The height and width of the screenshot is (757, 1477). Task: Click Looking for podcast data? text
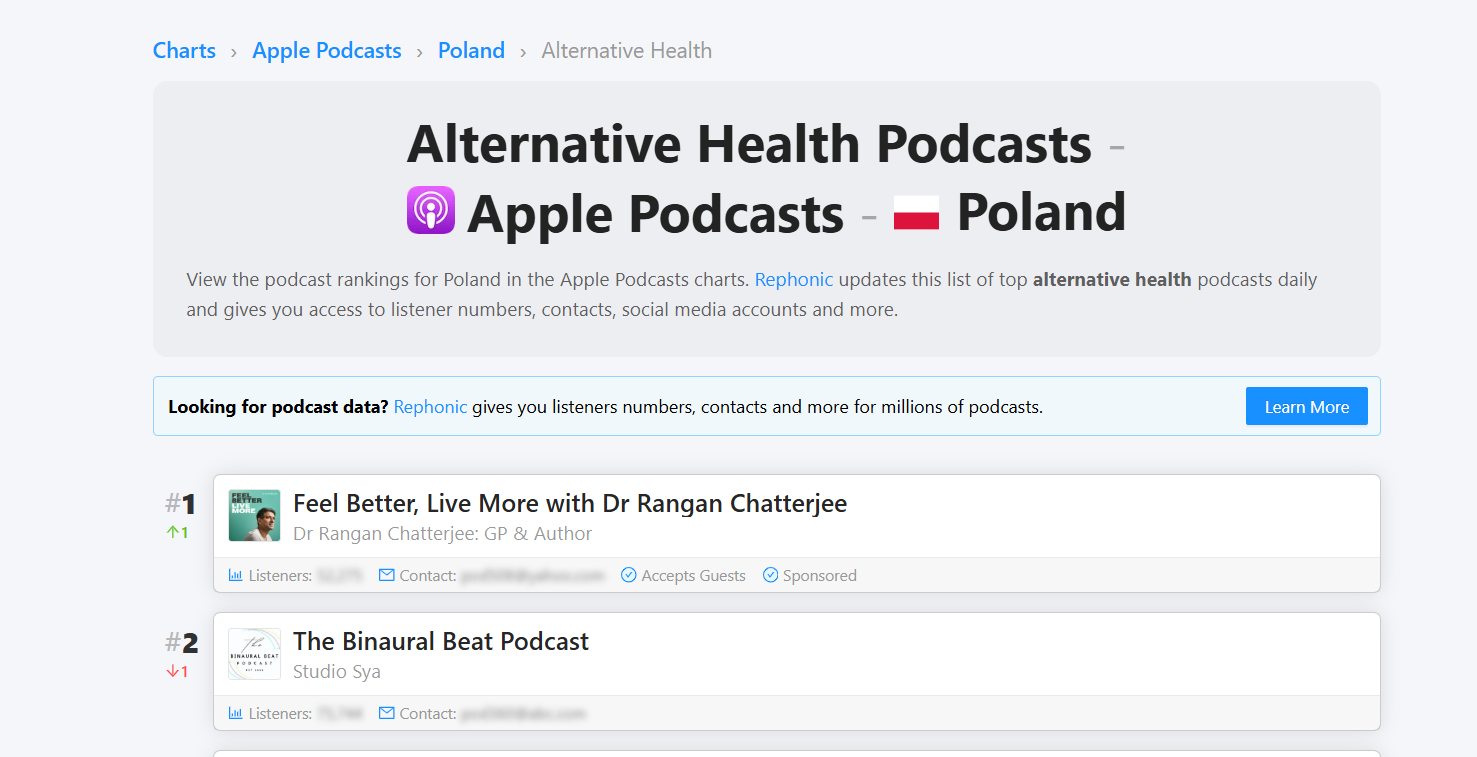pos(278,407)
